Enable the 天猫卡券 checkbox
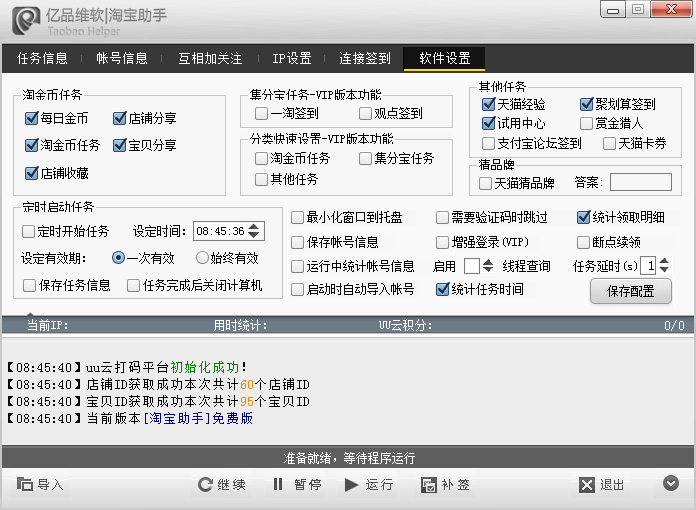This screenshot has height=510, width=696. (x=609, y=143)
